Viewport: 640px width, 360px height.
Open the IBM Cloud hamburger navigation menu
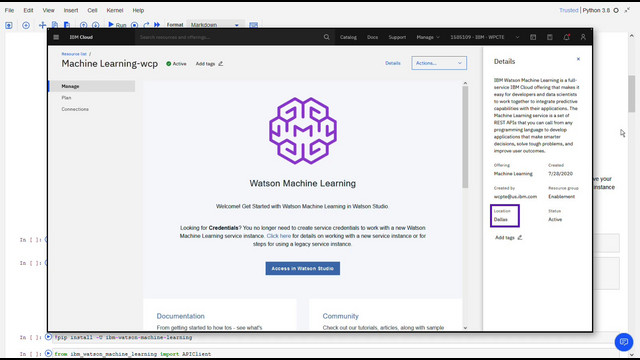[56, 37]
